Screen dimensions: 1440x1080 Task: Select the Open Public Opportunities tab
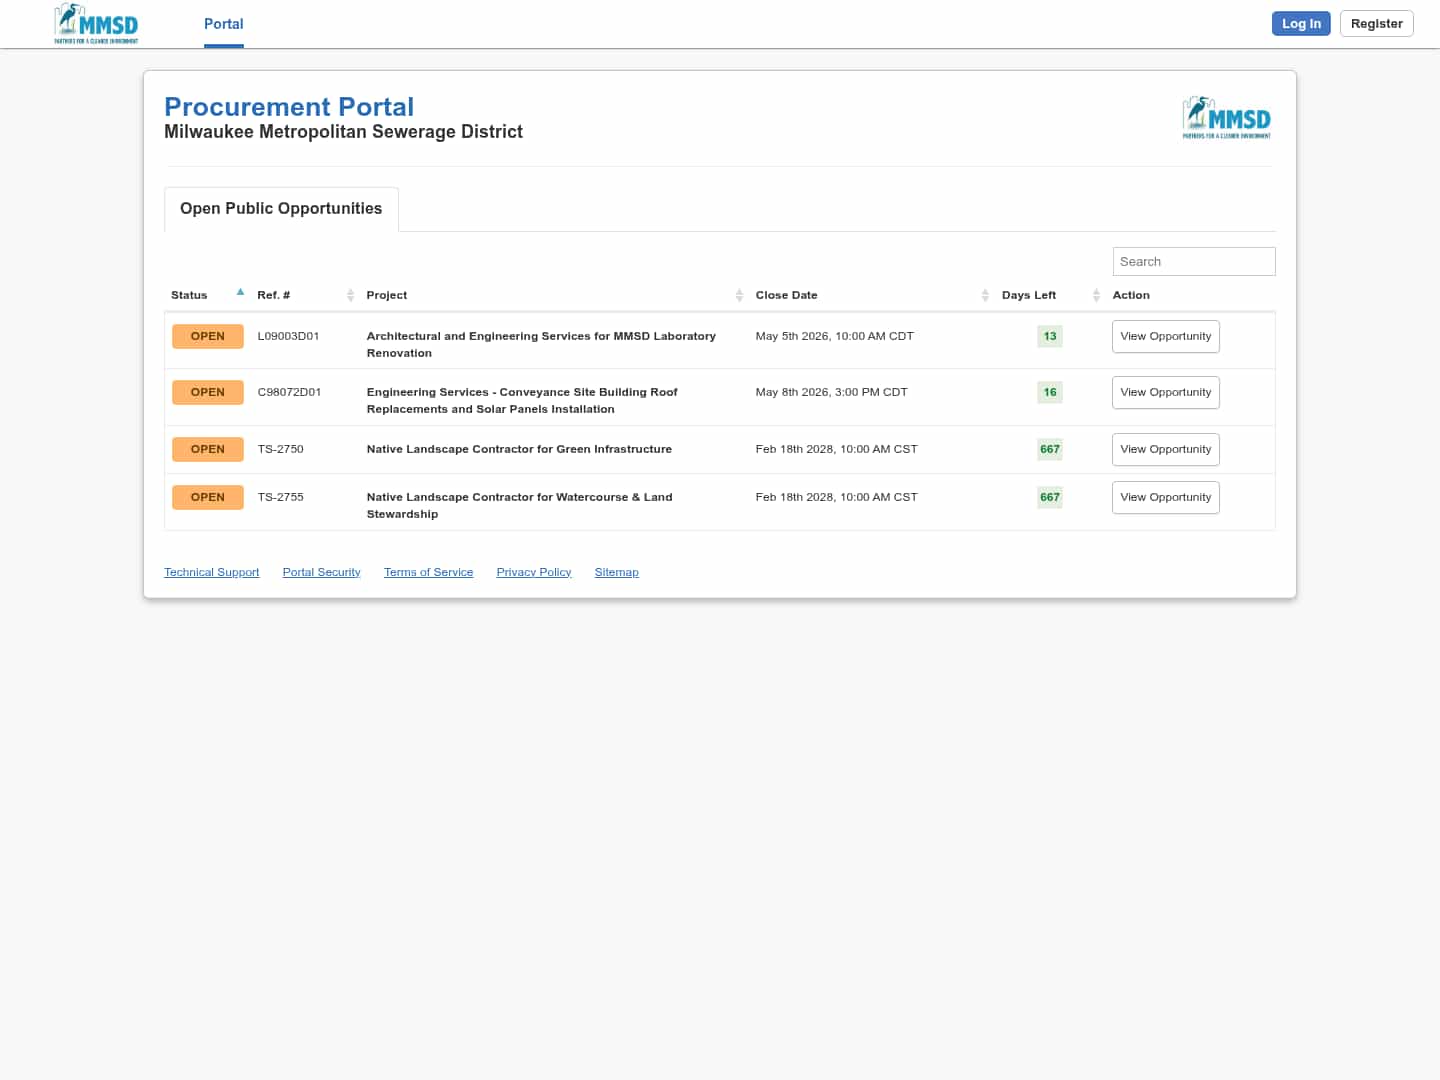pos(281,209)
